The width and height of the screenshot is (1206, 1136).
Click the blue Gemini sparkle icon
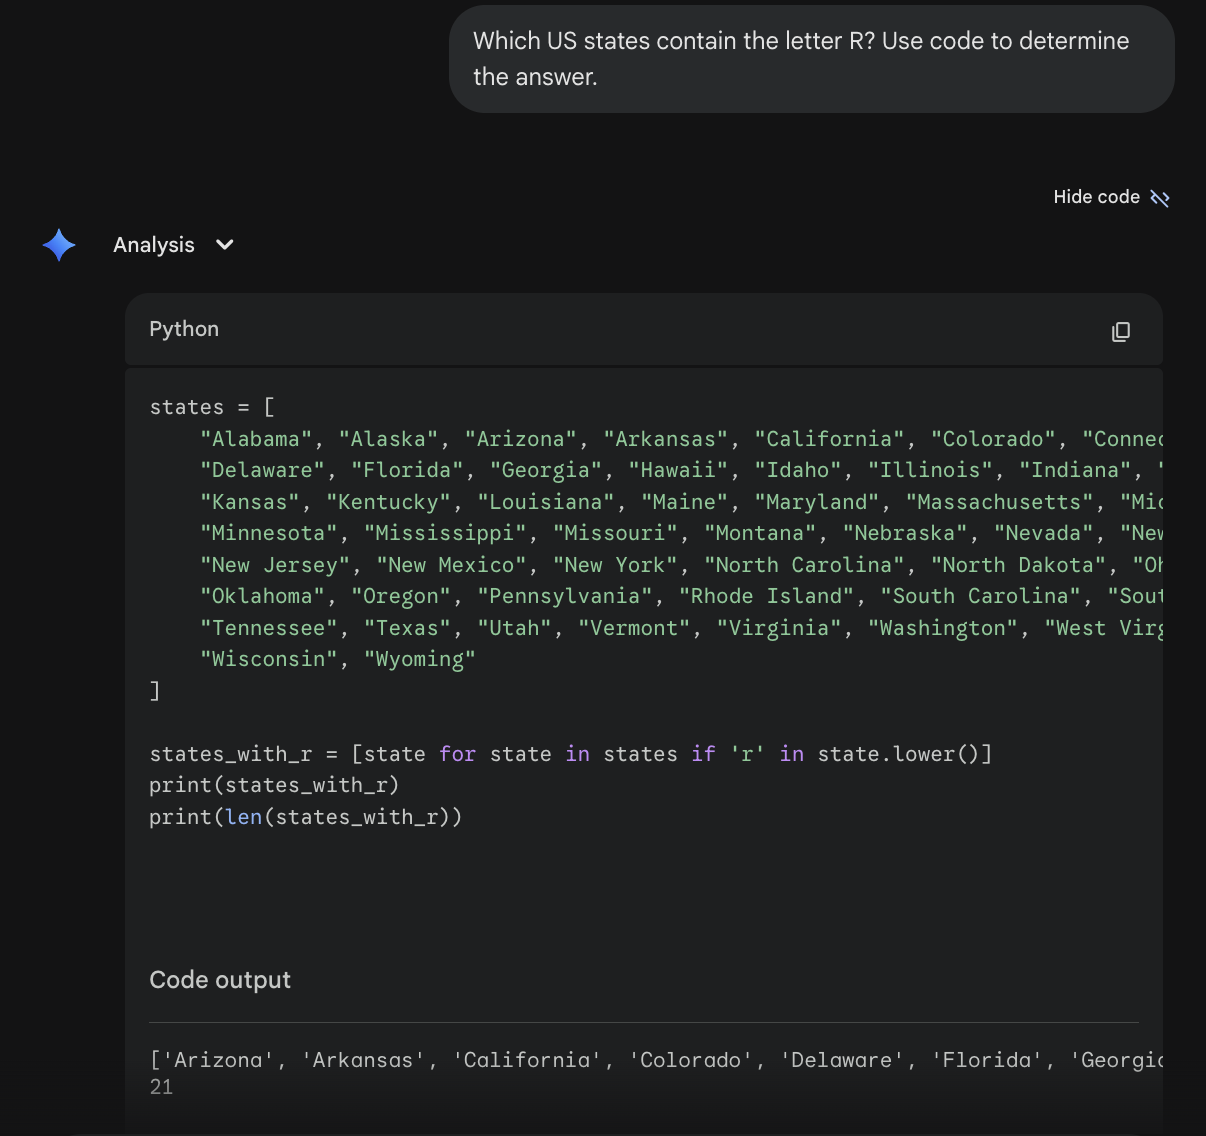(x=59, y=245)
